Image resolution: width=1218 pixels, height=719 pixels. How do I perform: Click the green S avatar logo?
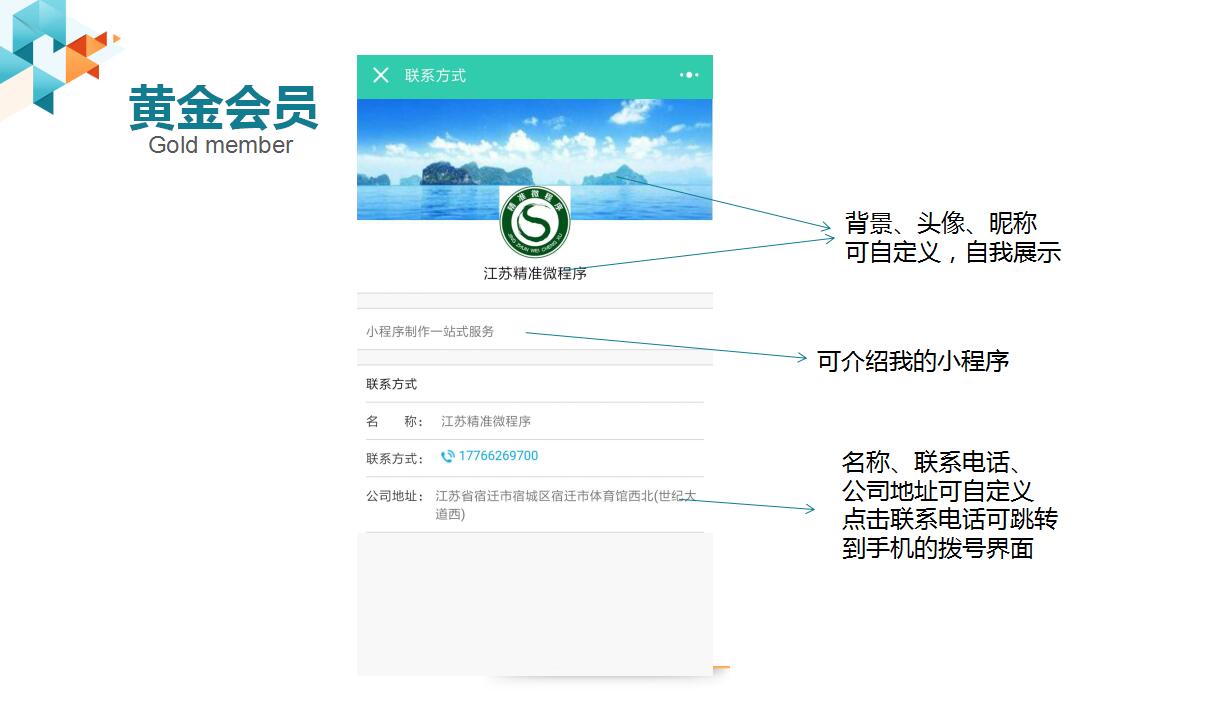[535, 222]
